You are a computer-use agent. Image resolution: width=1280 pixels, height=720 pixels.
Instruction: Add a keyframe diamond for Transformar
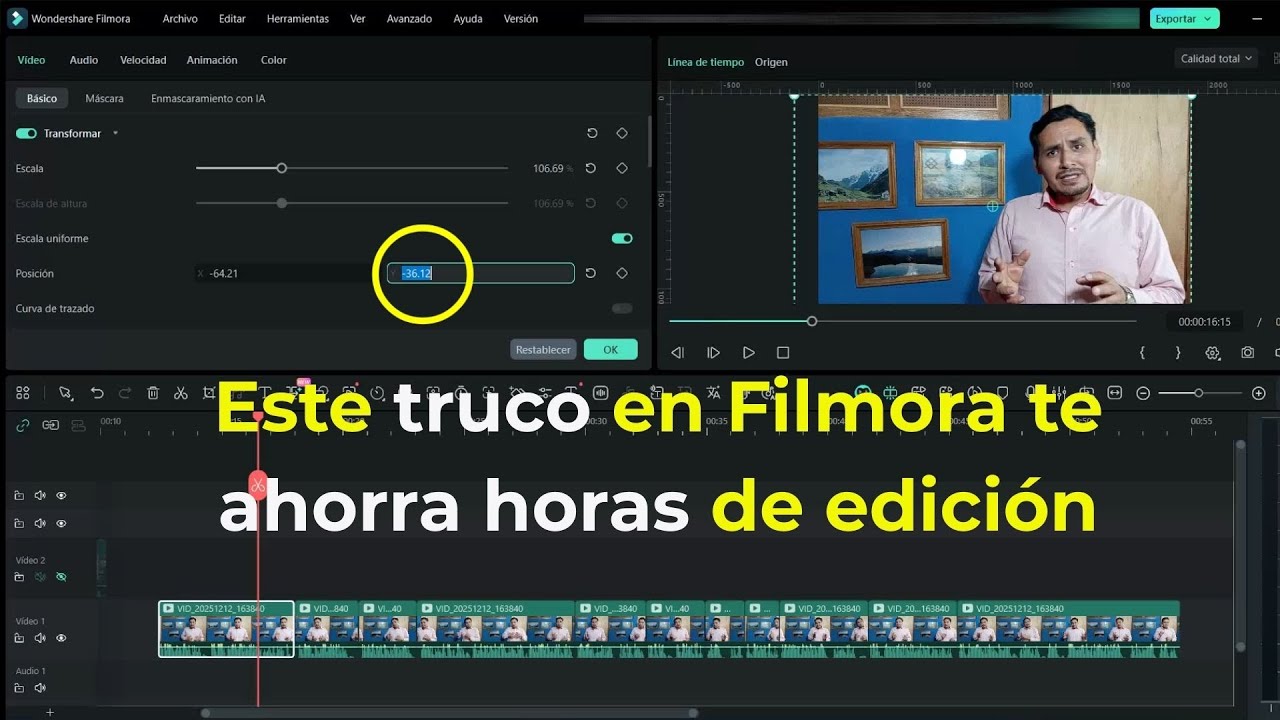622,133
